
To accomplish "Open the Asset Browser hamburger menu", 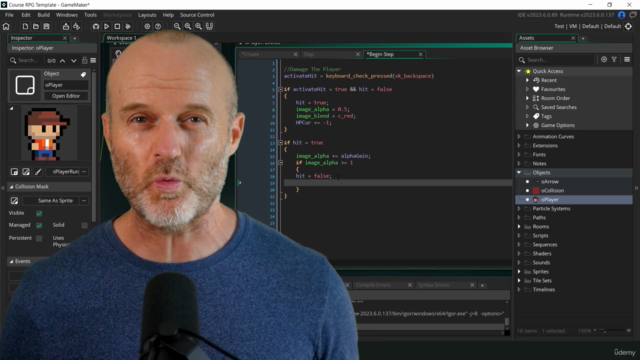I will pyautogui.click(x=627, y=60).
